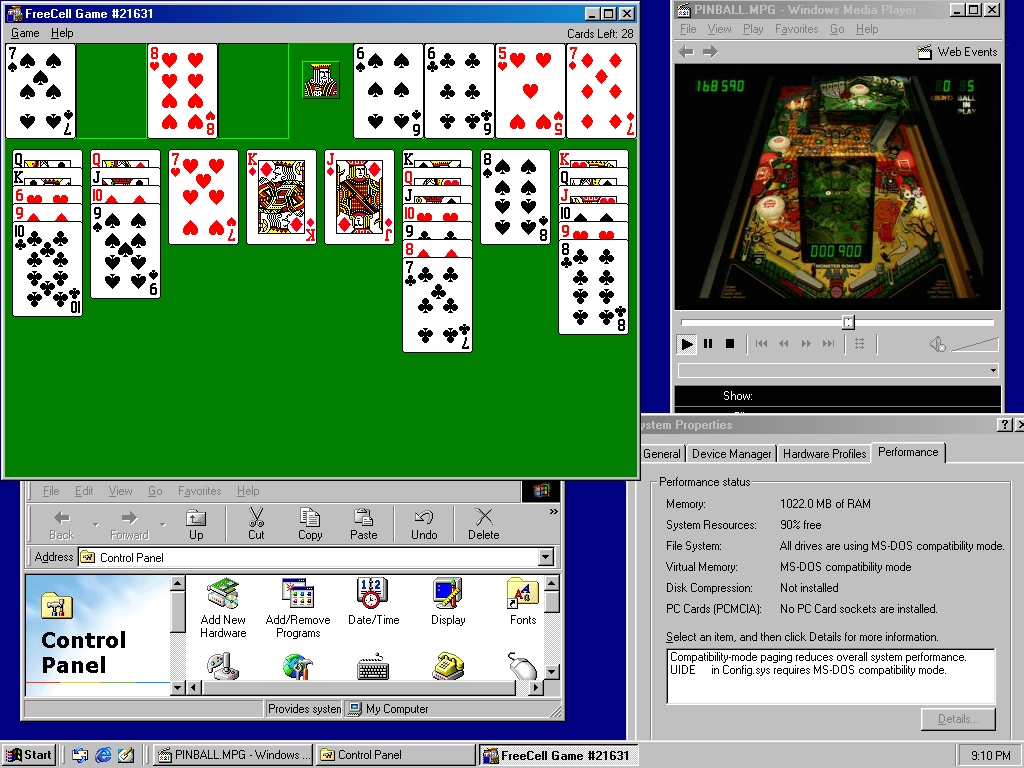Click Skip Back in Media Player
The image size is (1024, 768).
coord(761,344)
